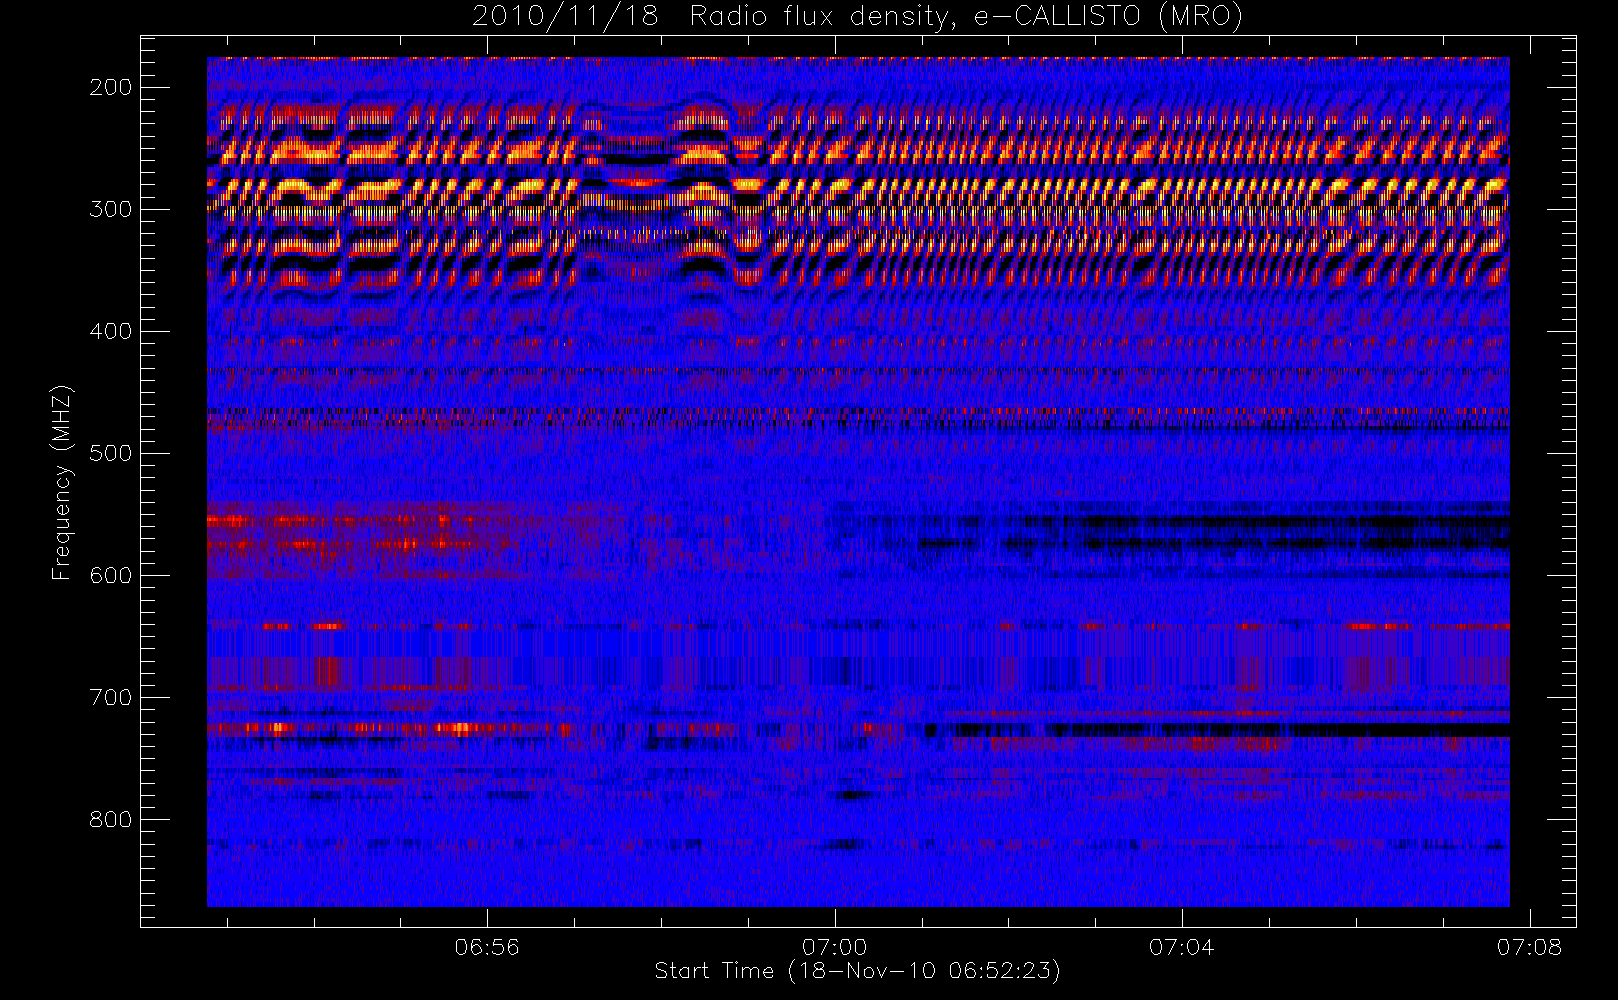
Task: Click the 07:04 time tick label
Action: [x=1181, y=947]
